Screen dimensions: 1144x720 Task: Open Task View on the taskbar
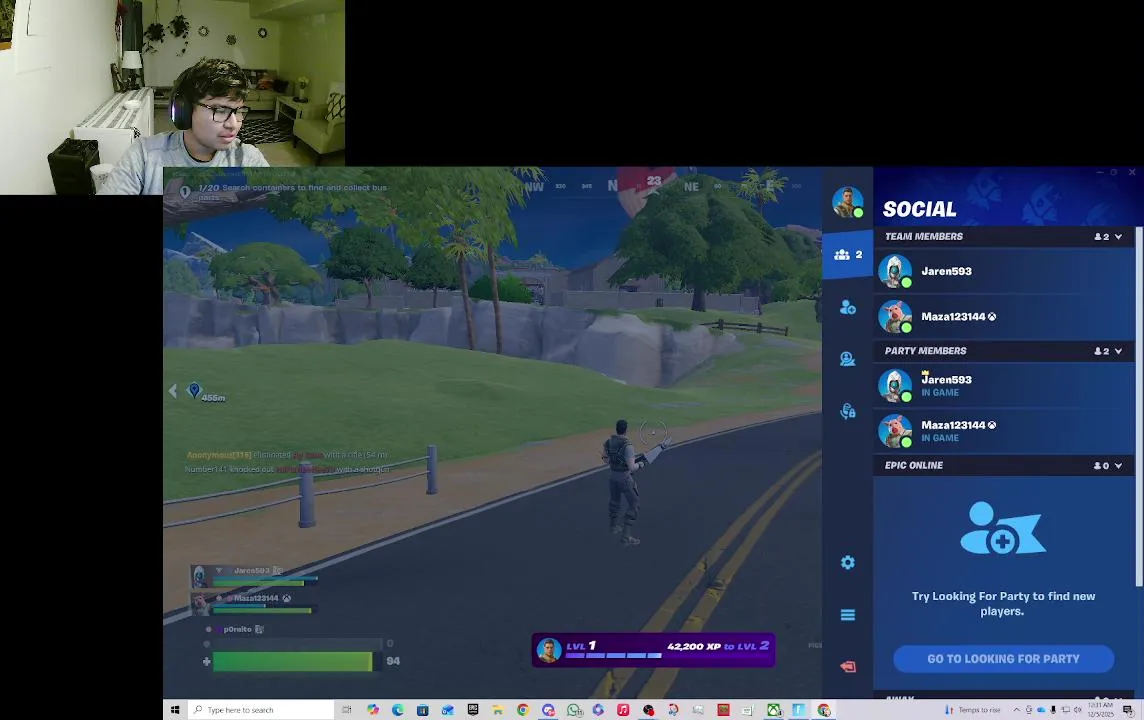tap(347, 710)
